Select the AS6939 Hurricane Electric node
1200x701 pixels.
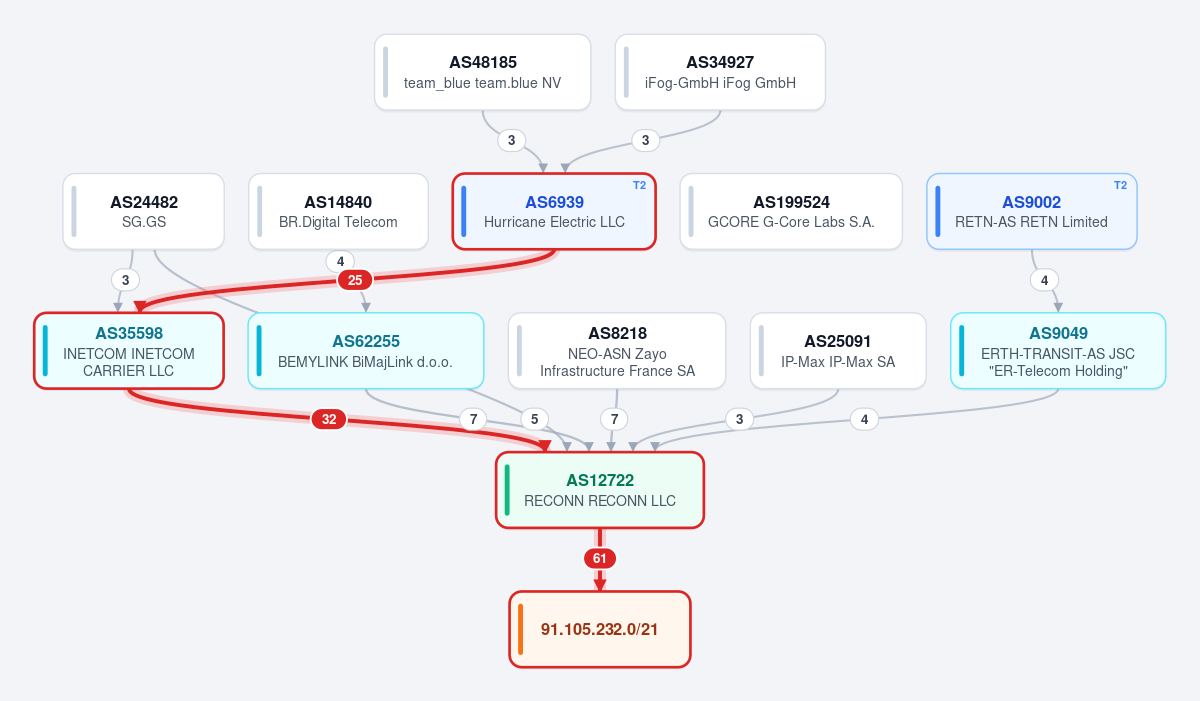tap(554, 211)
